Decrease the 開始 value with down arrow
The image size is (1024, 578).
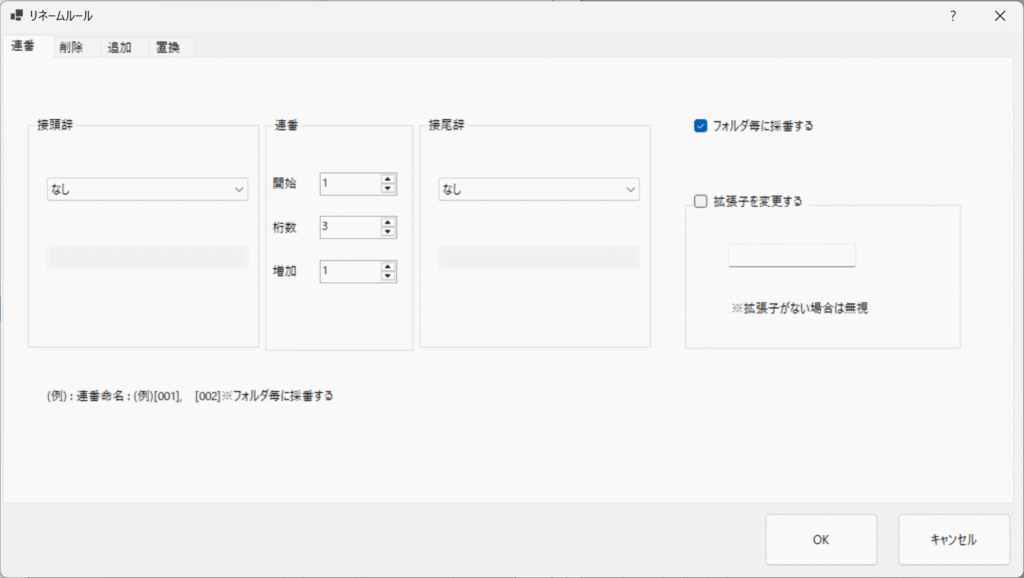click(388, 189)
